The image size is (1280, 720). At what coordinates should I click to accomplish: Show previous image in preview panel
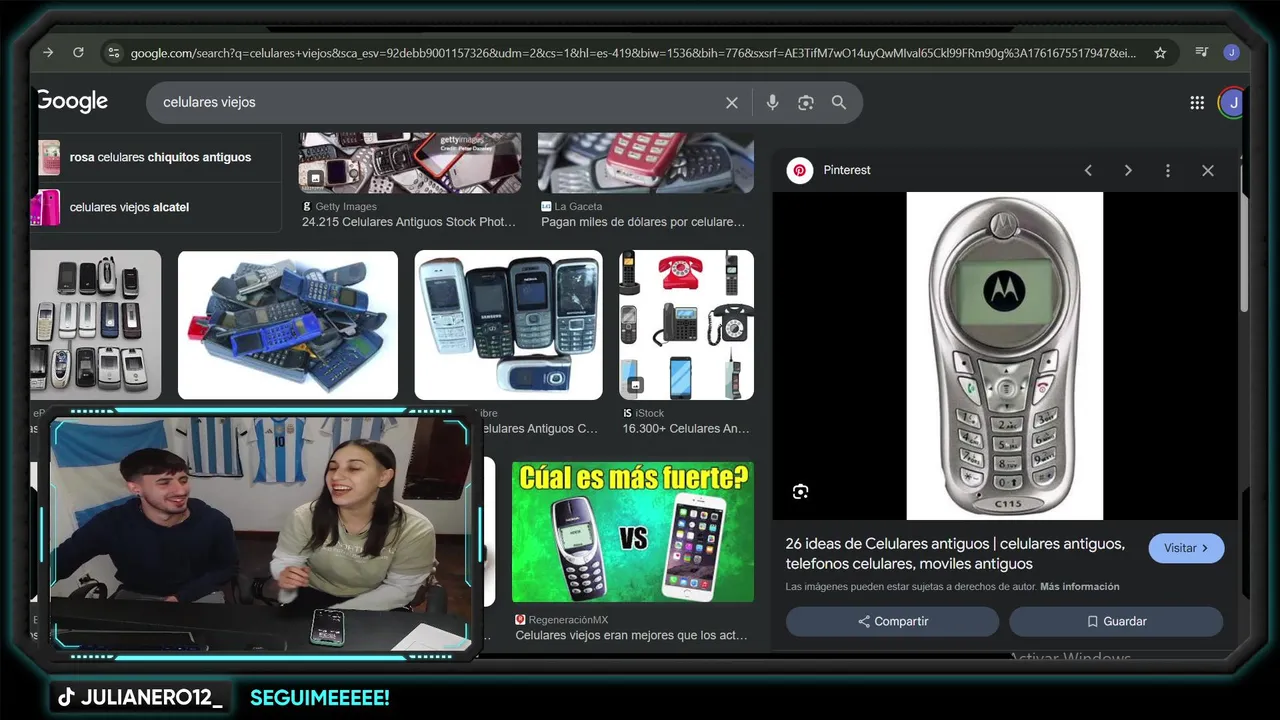point(1088,170)
